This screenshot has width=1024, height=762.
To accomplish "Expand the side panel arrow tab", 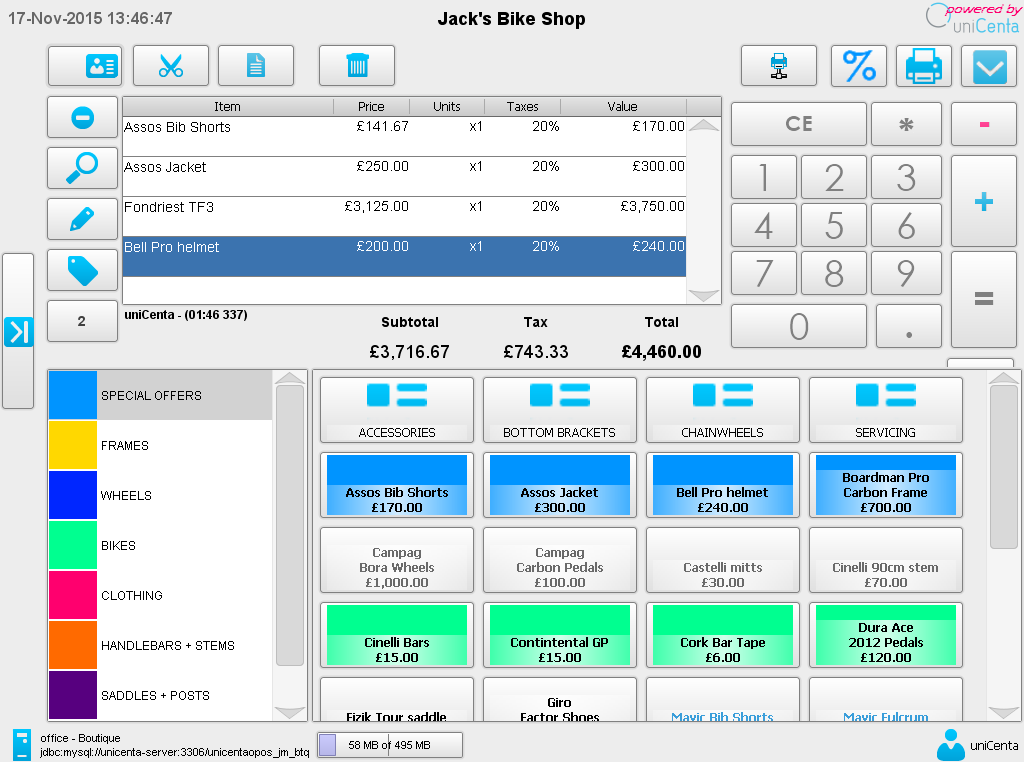I will coord(18,331).
